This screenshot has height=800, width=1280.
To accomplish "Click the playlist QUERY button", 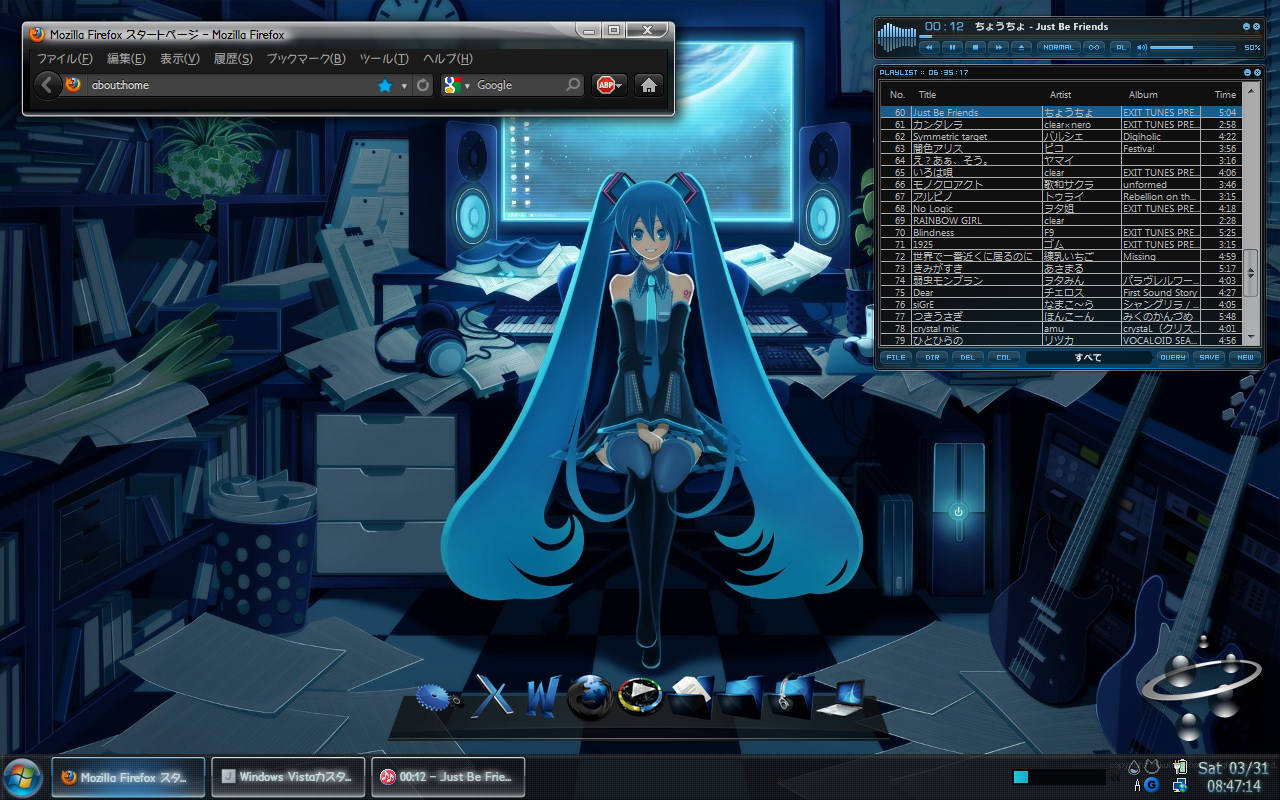I will click(1173, 357).
